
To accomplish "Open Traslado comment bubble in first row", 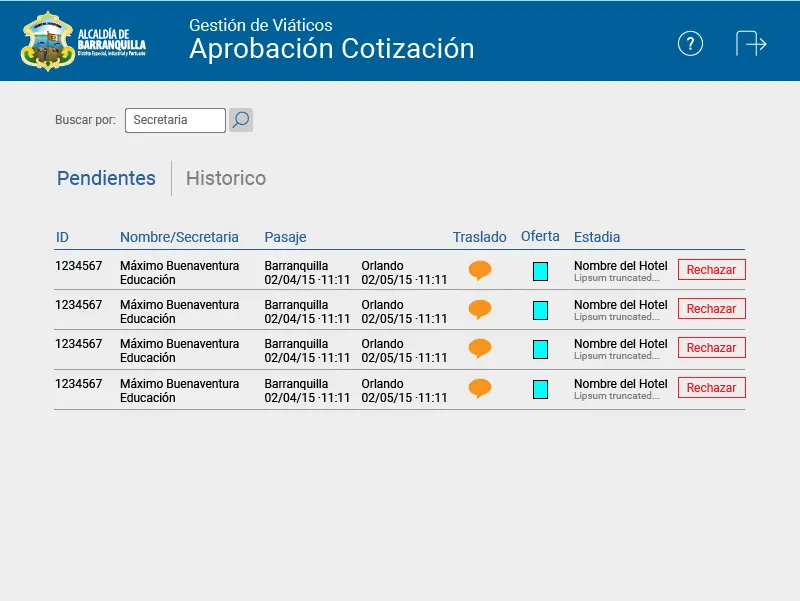I will [x=480, y=270].
